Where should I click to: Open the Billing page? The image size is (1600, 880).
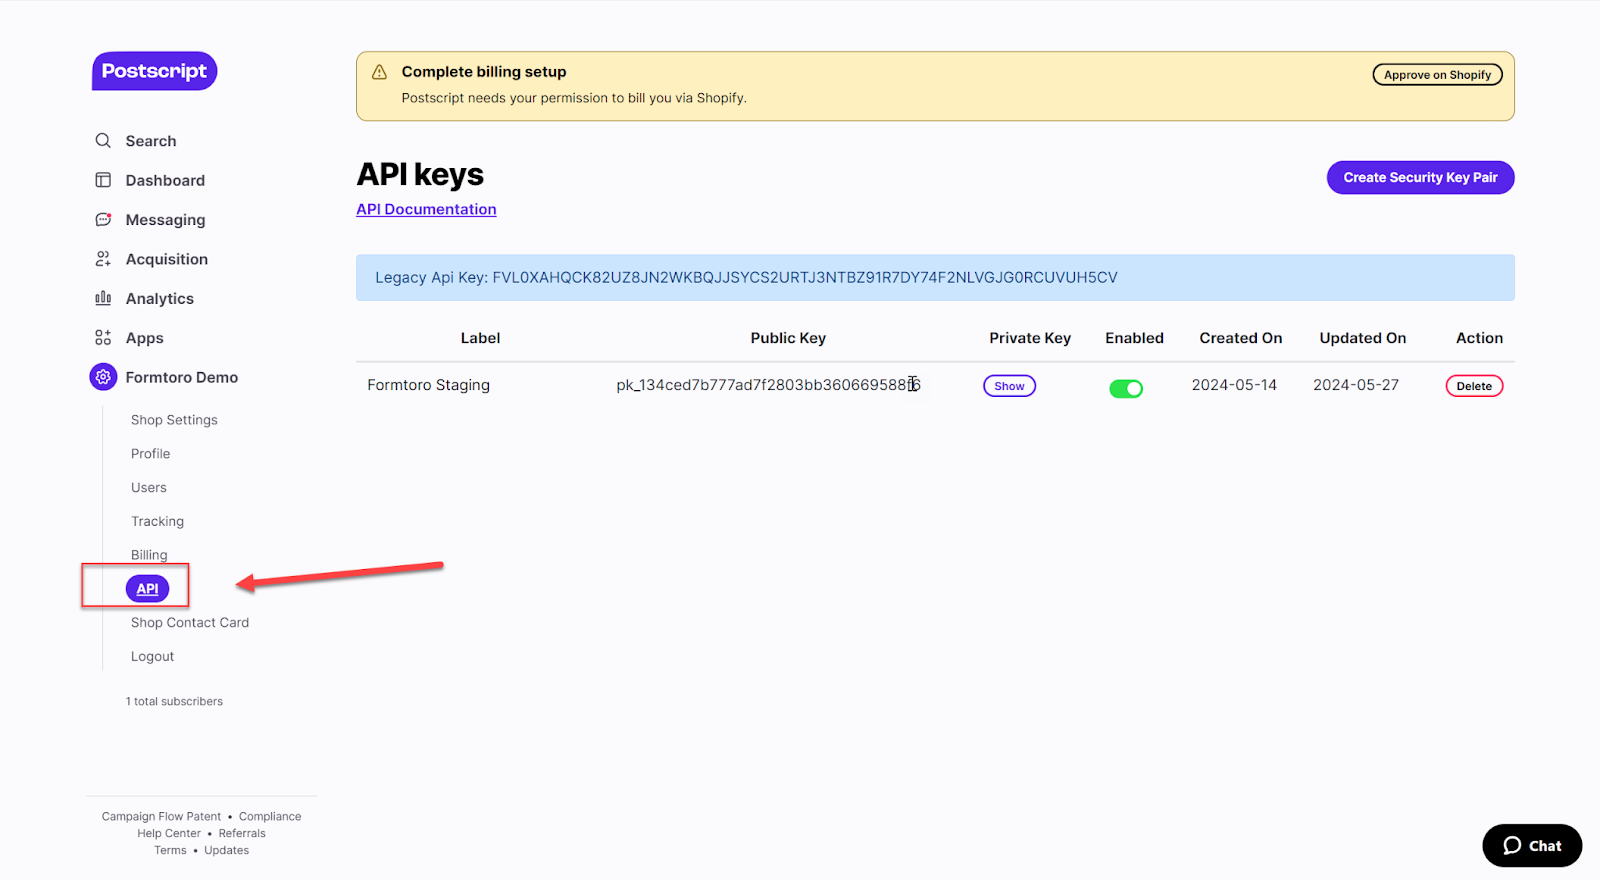[149, 555]
